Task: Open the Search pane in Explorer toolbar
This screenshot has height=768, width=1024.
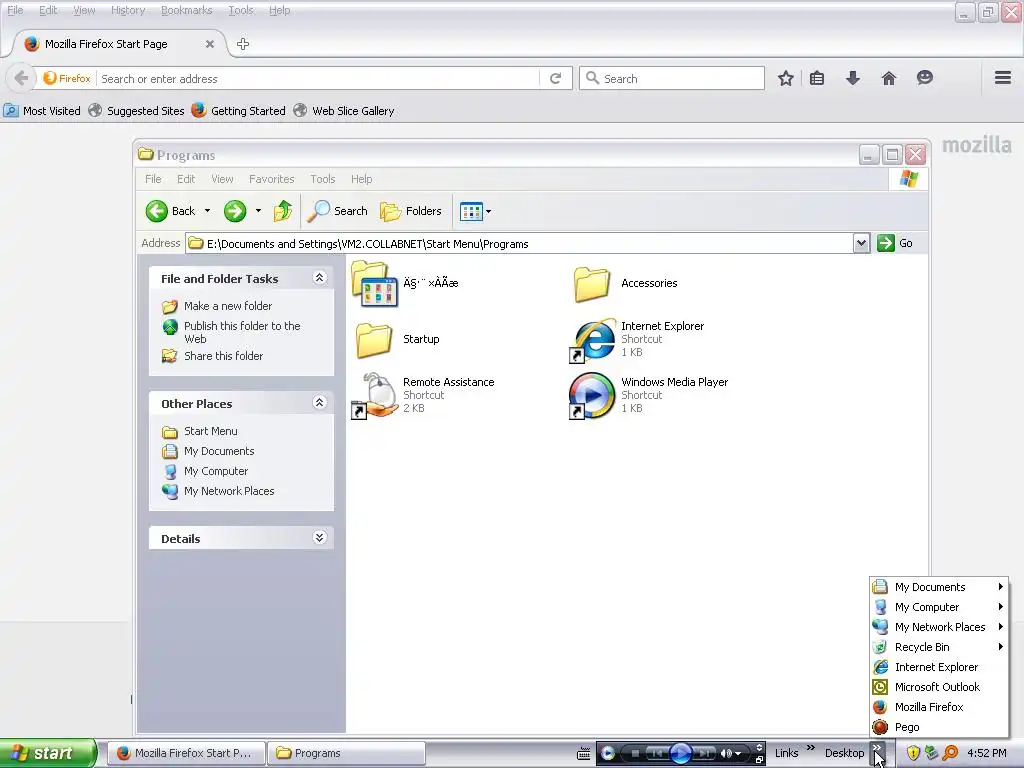Action: (338, 211)
